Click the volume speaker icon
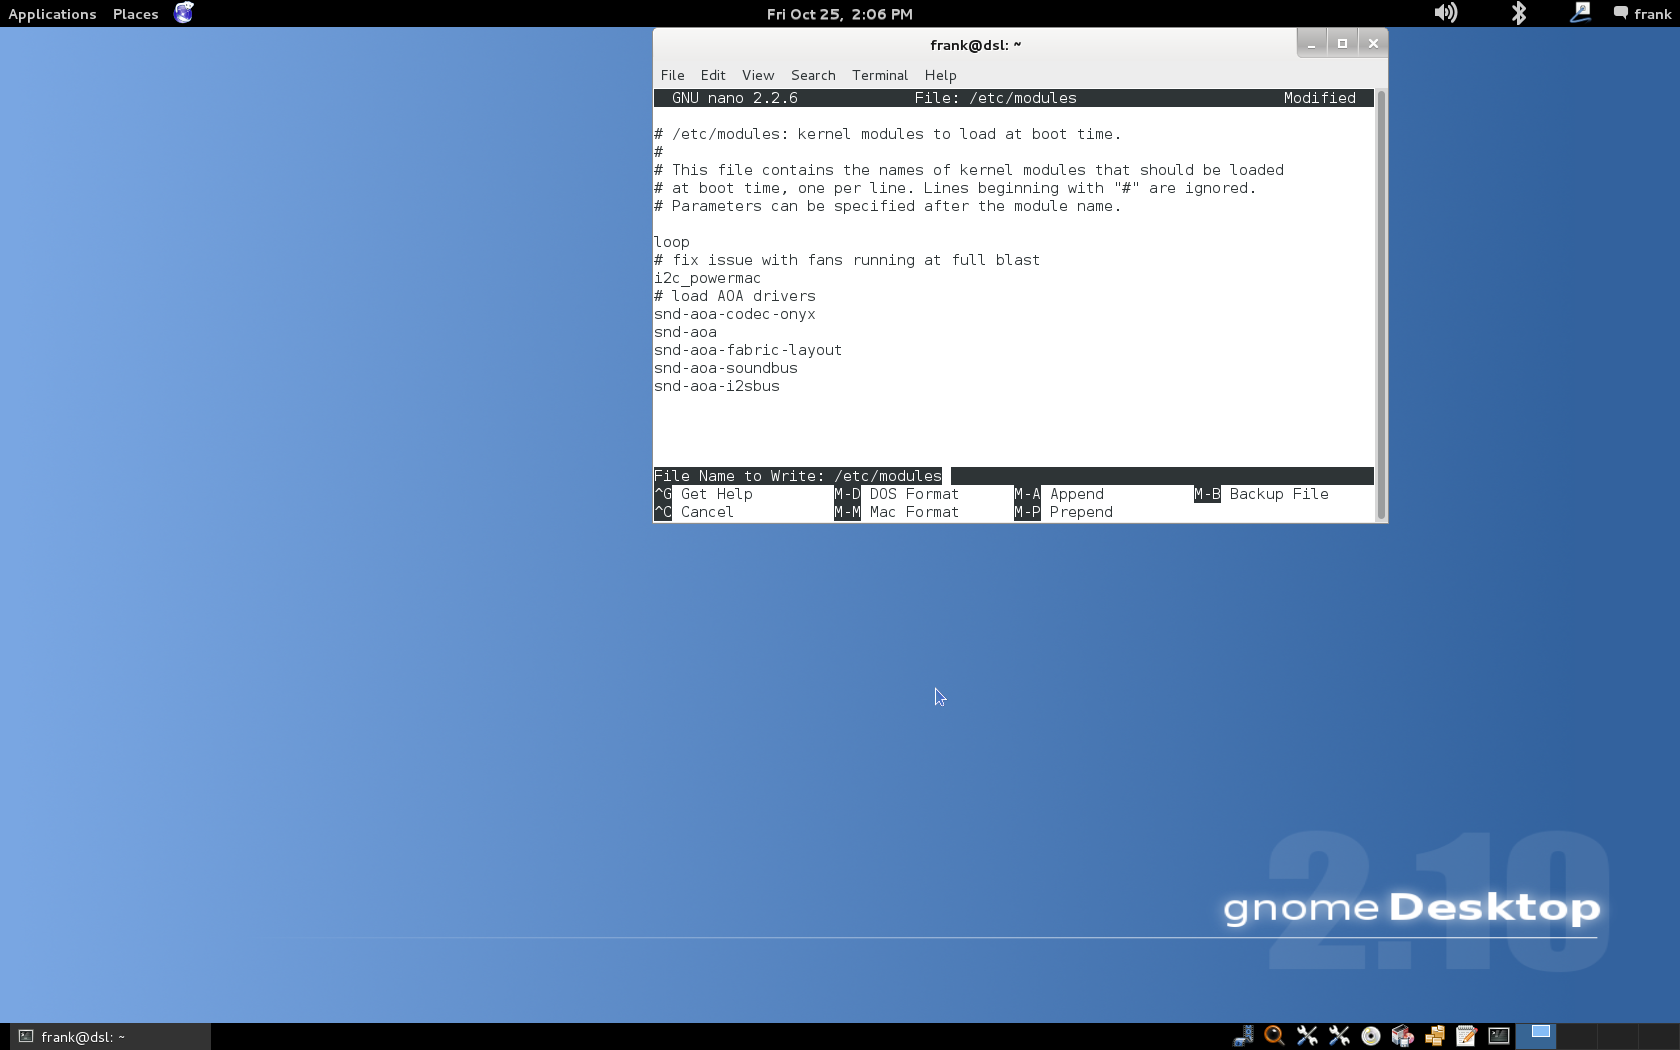The image size is (1680, 1050). click(x=1445, y=13)
